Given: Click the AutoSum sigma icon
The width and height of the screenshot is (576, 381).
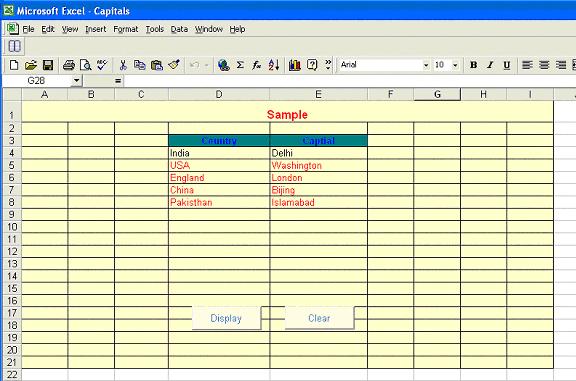Looking at the screenshot, I should click(x=240, y=65).
